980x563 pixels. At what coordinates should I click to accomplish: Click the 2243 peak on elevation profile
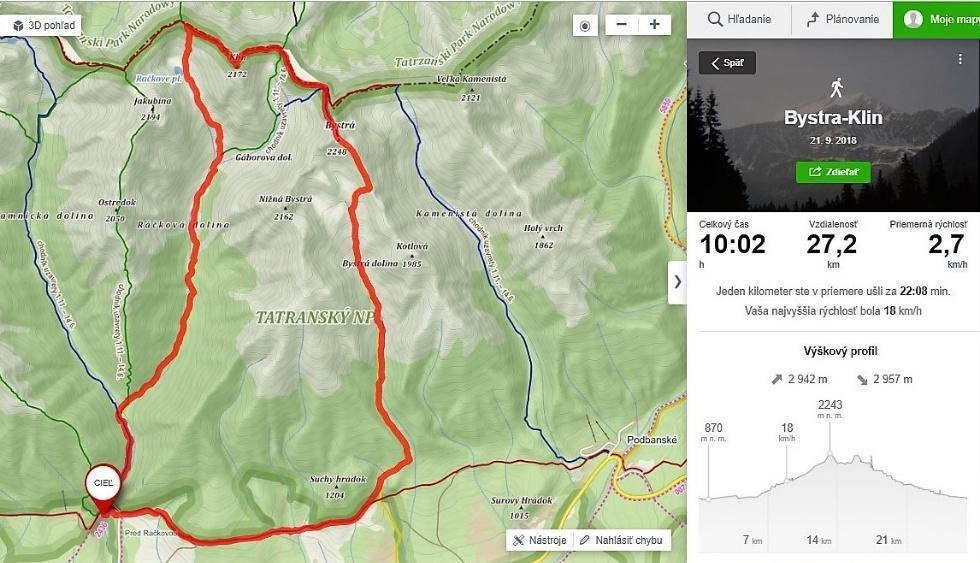pos(830,405)
